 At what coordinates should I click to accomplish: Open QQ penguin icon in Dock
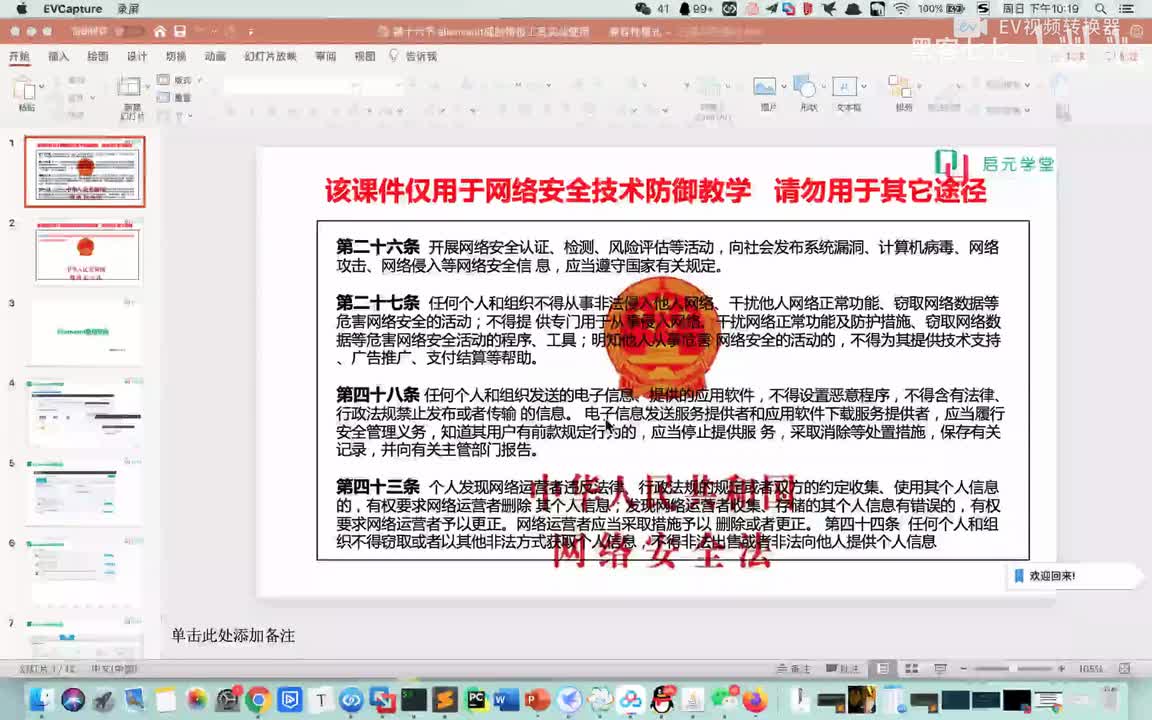(662, 699)
